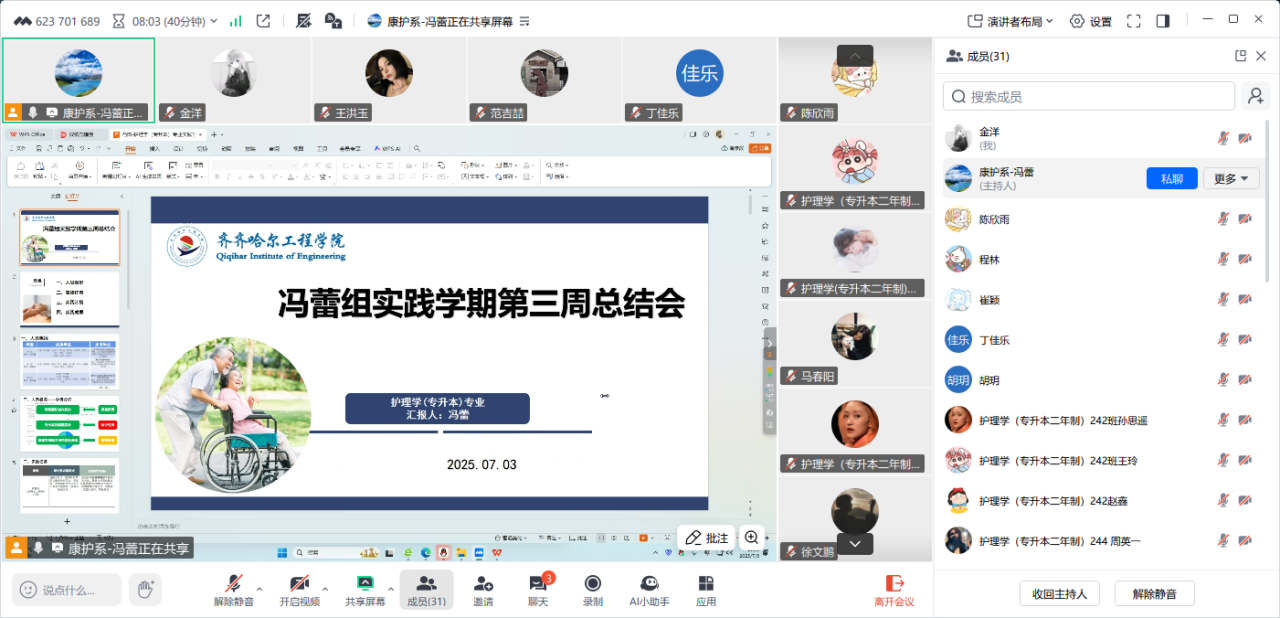Turn on camera with 开启视频
Image resolution: width=1280 pixels, height=618 pixels.
tap(299, 589)
